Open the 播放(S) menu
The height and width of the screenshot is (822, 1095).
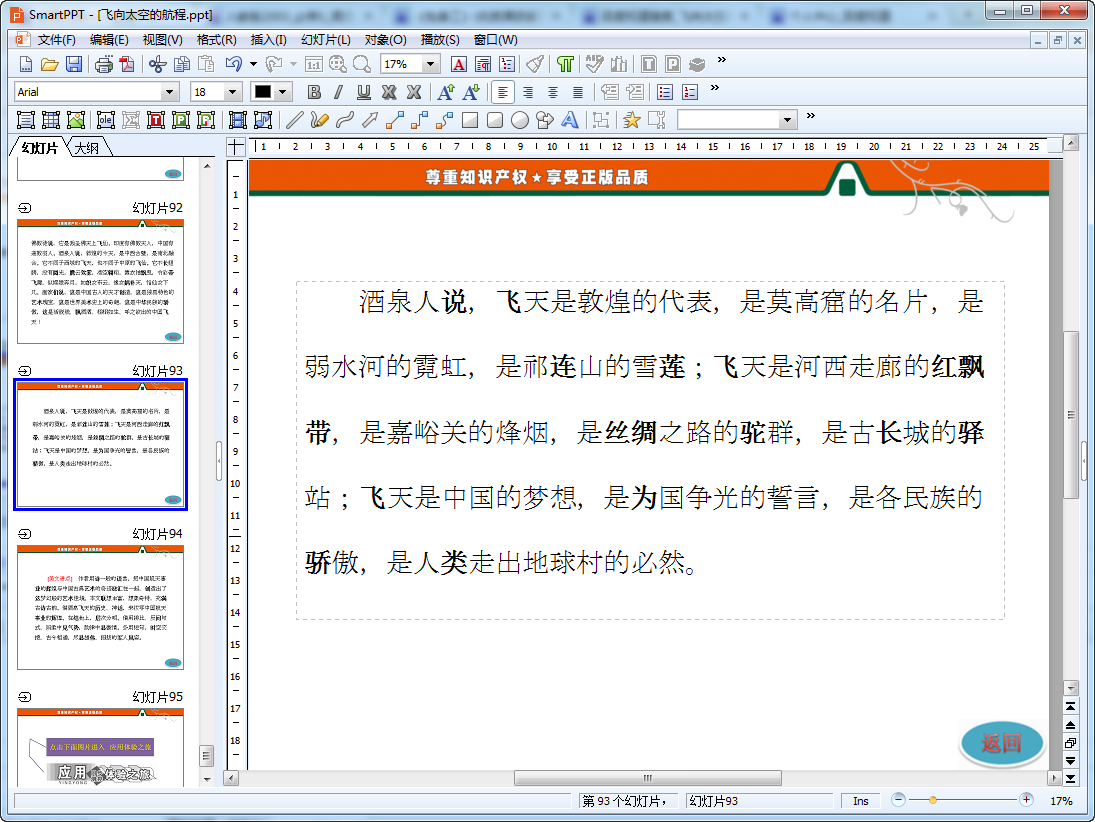(x=440, y=40)
